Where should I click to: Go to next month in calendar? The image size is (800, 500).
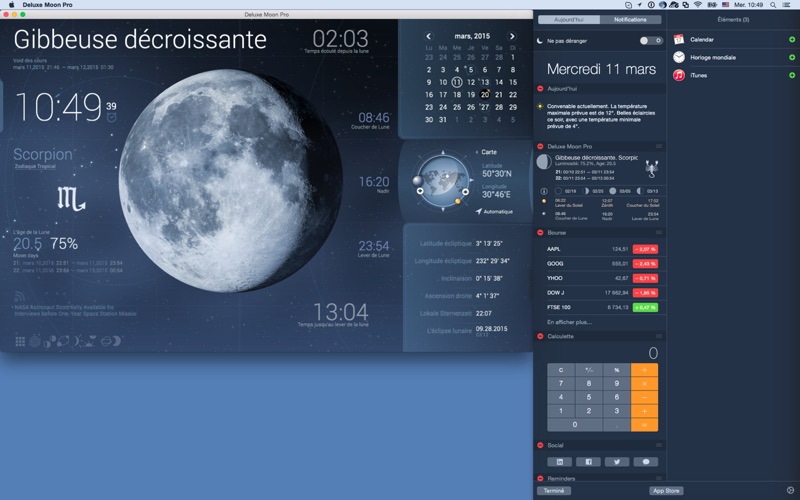512,36
